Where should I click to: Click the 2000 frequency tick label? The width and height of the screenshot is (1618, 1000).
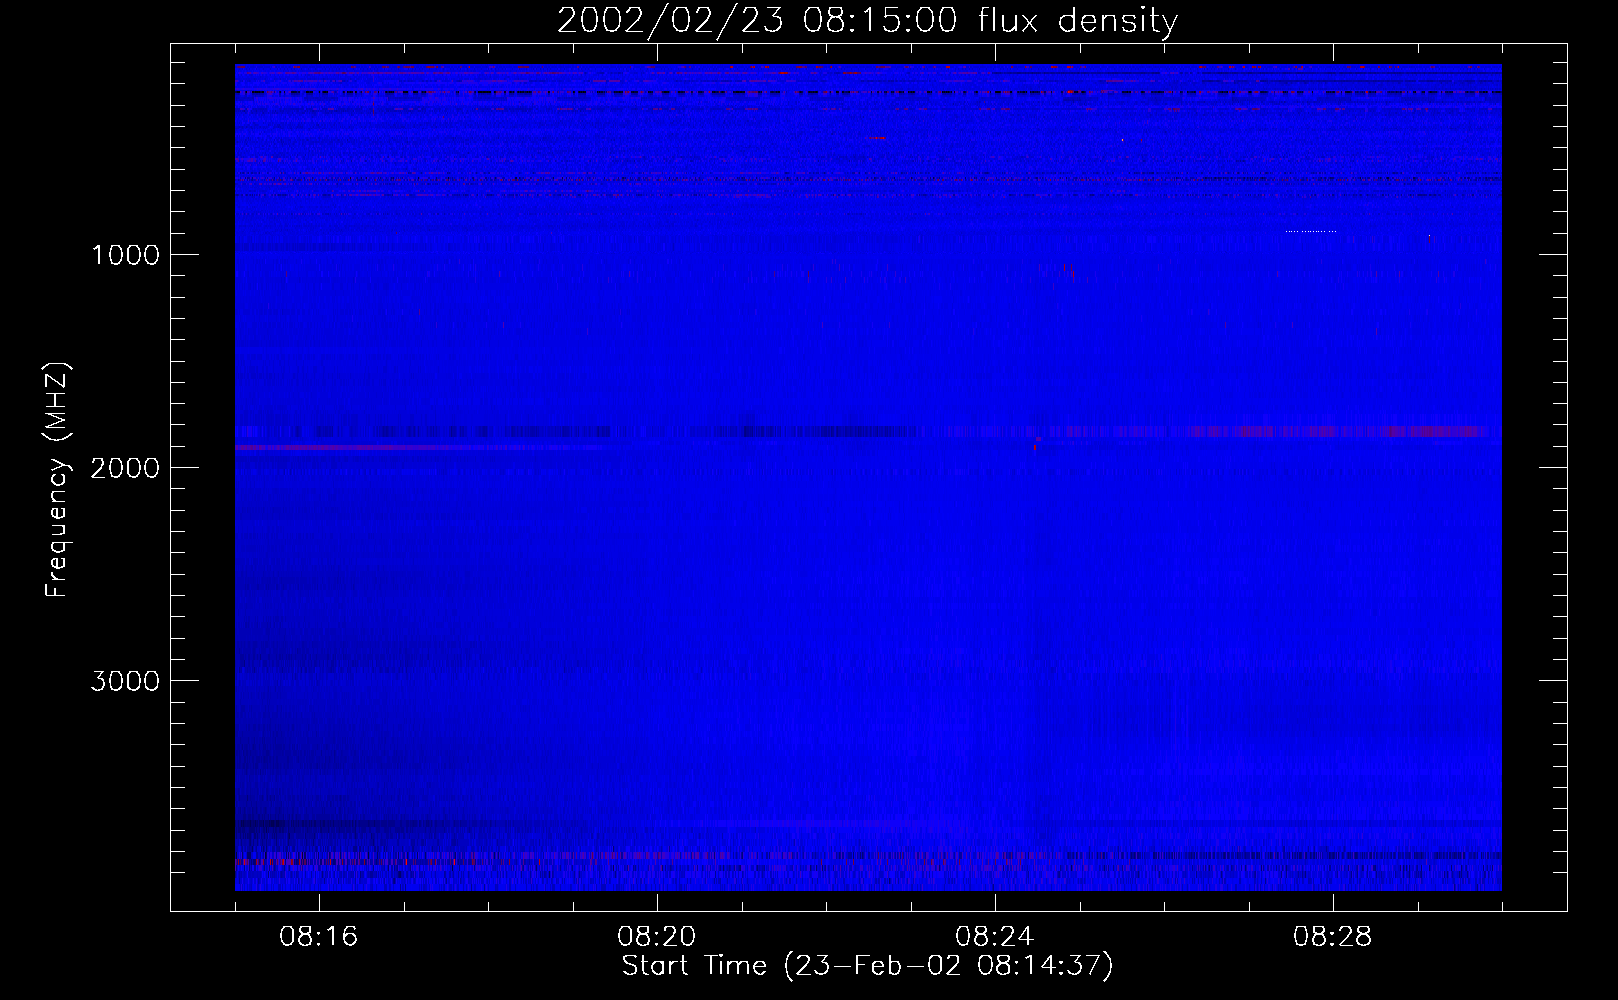pos(125,468)
